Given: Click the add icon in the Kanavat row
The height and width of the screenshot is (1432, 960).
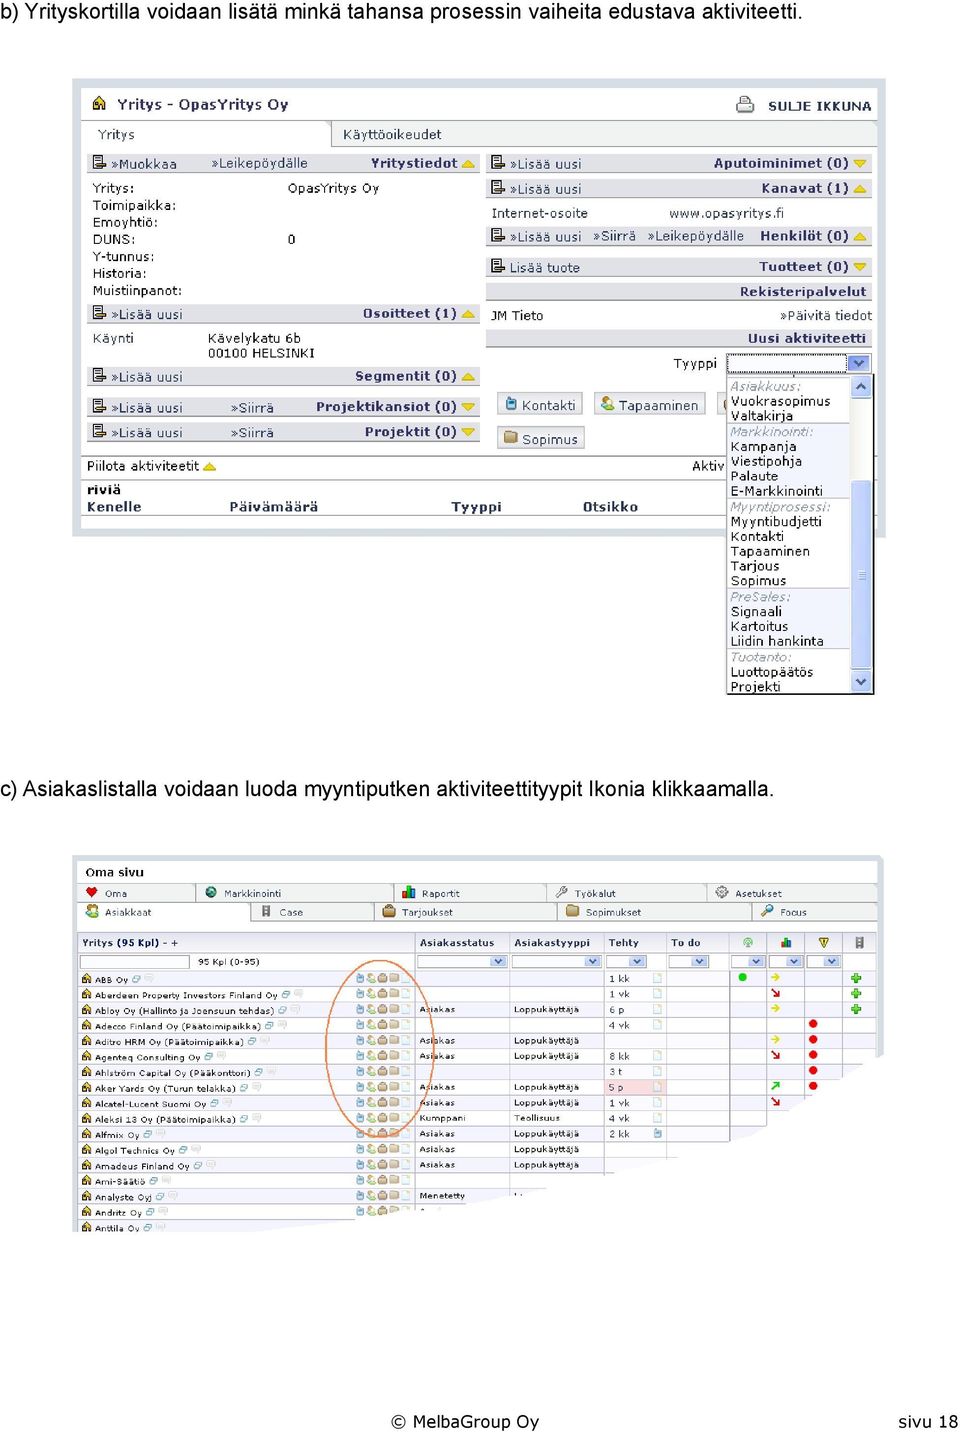Looking at the screenshot, I should (x=497, y=187).
